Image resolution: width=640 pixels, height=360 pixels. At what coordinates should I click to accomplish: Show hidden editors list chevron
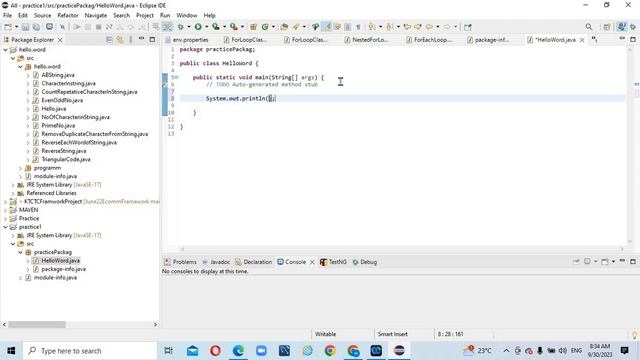coord(595,40)
